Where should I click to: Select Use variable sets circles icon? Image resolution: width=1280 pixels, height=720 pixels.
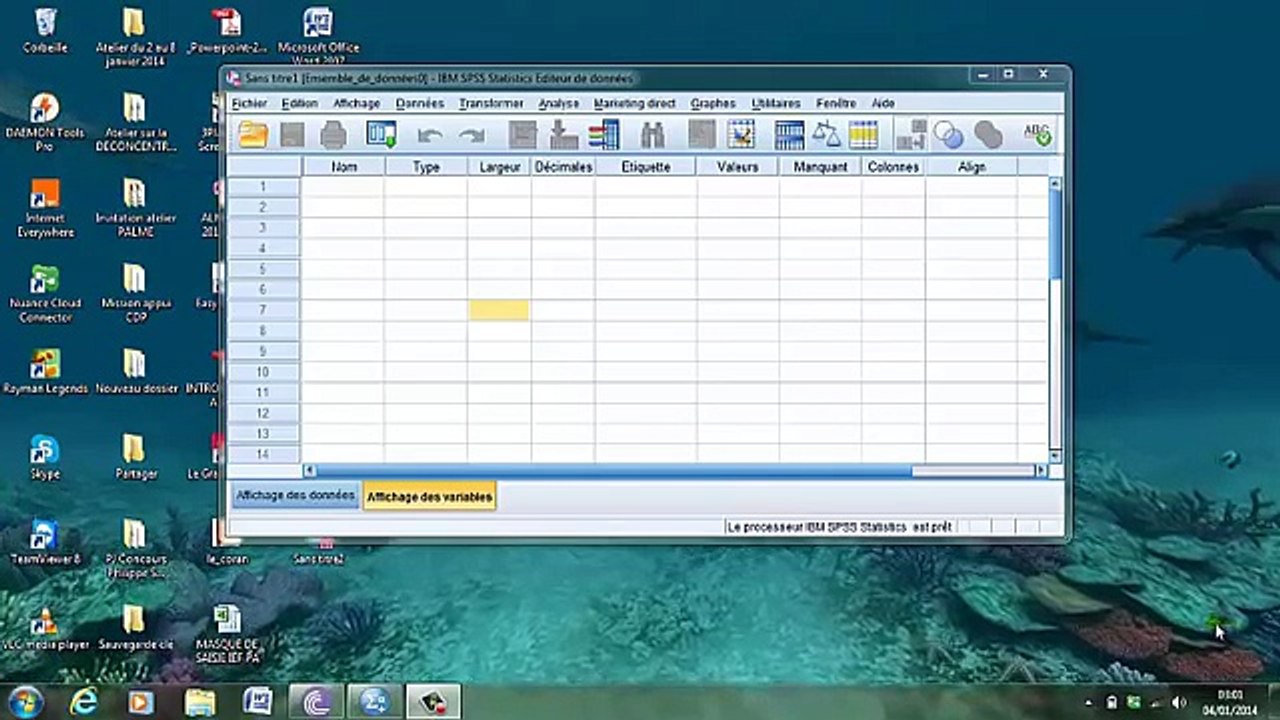coord(948,135)
